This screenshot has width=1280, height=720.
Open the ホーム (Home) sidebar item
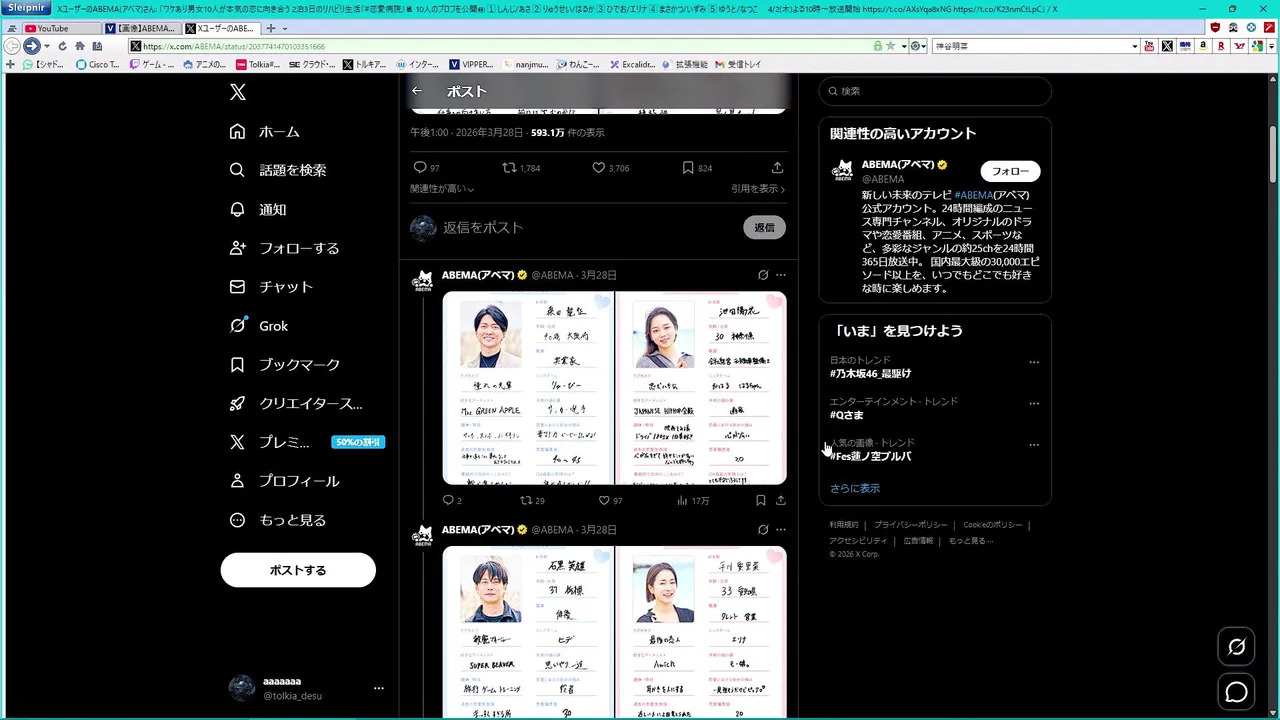(x=265, y=131)
